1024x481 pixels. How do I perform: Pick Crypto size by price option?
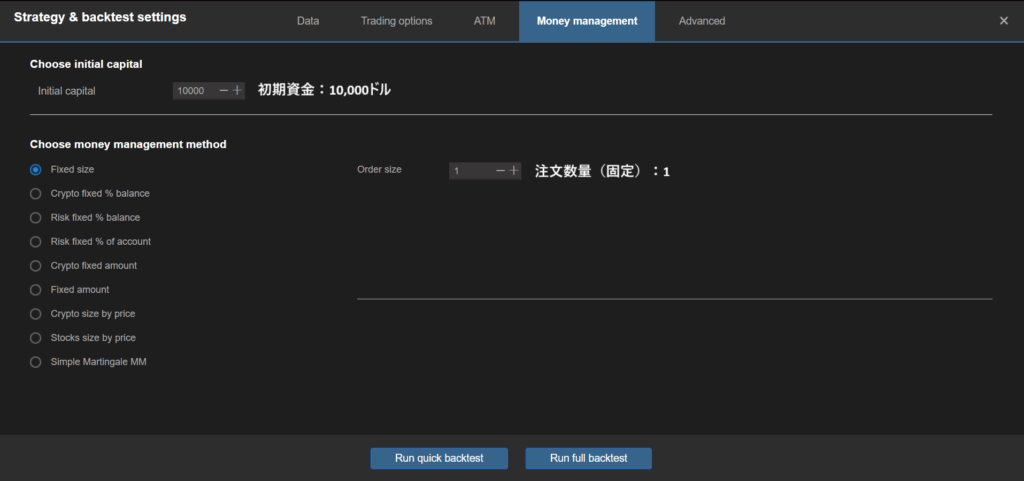[36, 314]
